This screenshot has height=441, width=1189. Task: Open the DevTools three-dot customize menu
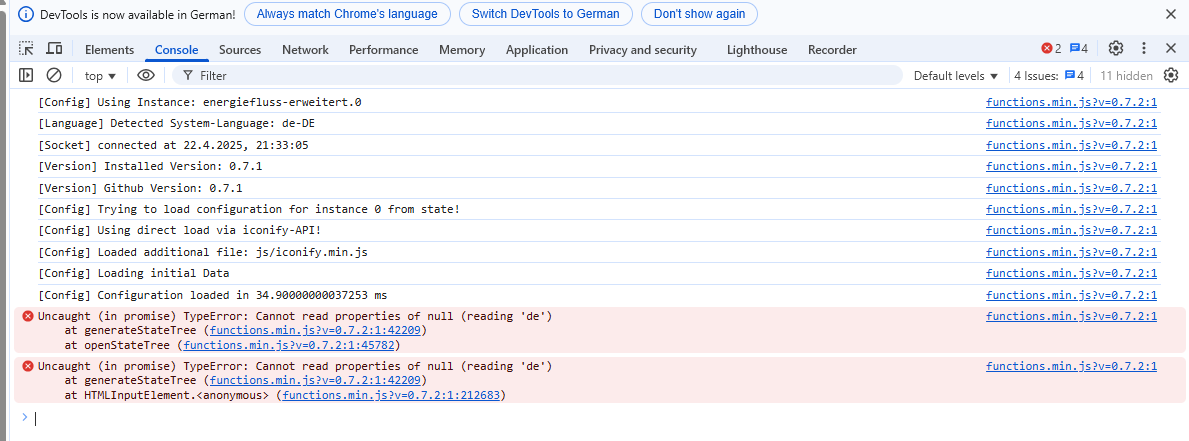pyautogui.click(x=1144, y=49)
